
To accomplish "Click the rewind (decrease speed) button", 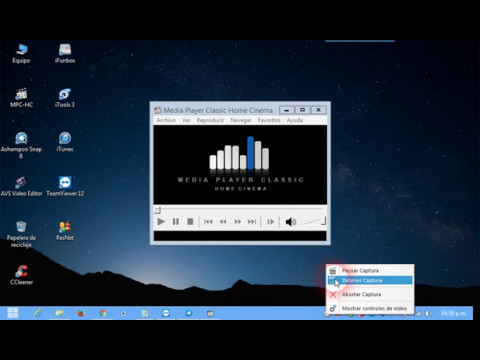I will coord(223,222).
